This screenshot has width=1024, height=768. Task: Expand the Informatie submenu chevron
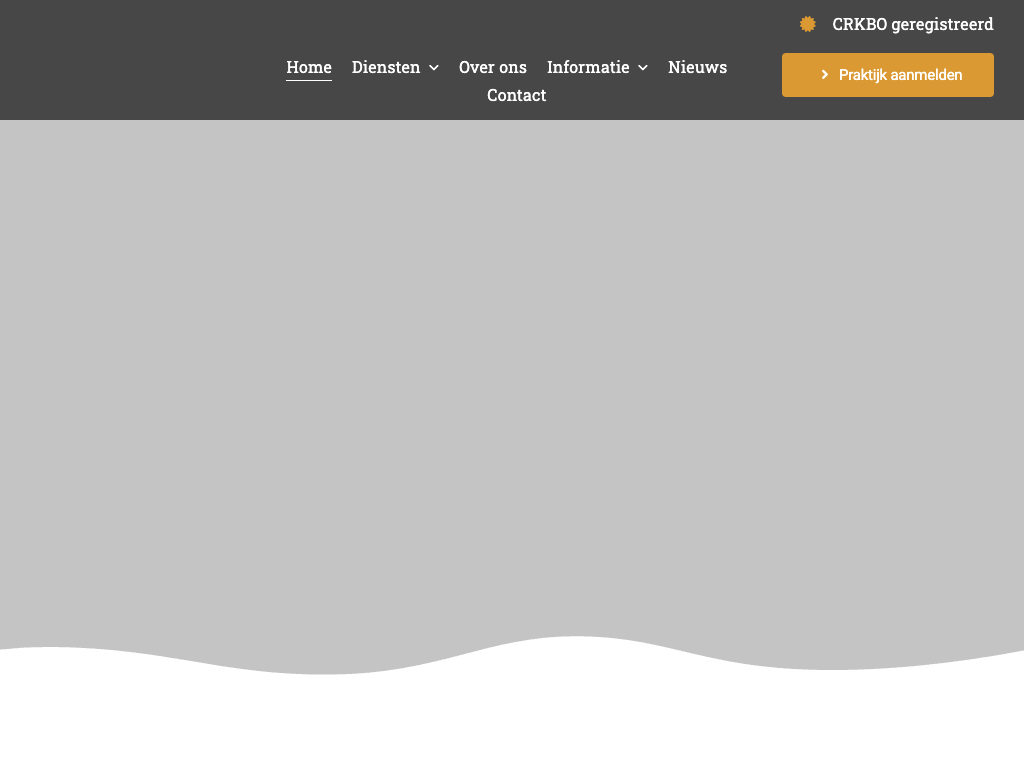[x=643, y=68]
